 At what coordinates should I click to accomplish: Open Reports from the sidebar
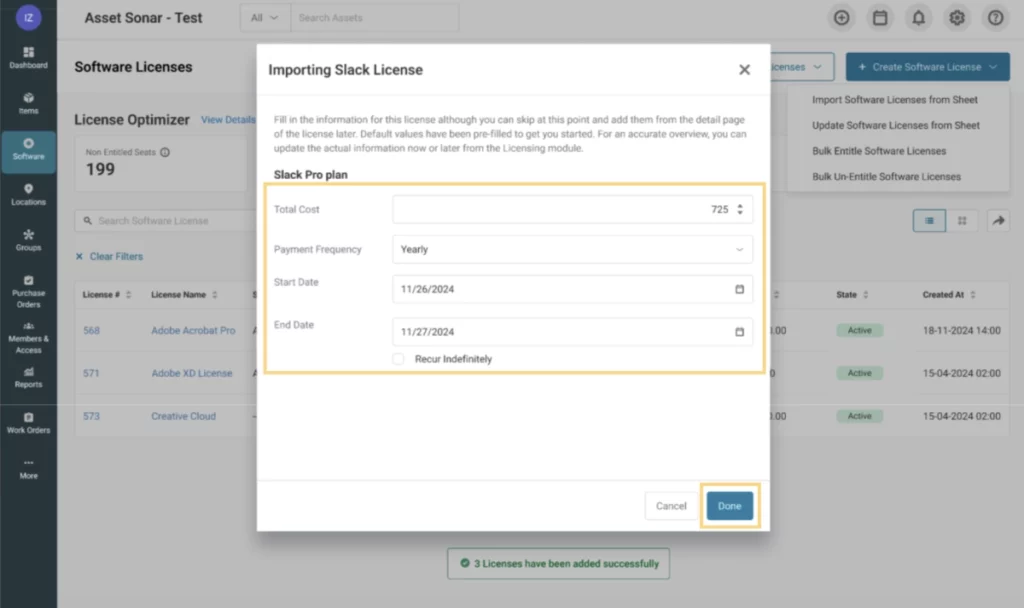pyautogui.click(x=28, y=377)
